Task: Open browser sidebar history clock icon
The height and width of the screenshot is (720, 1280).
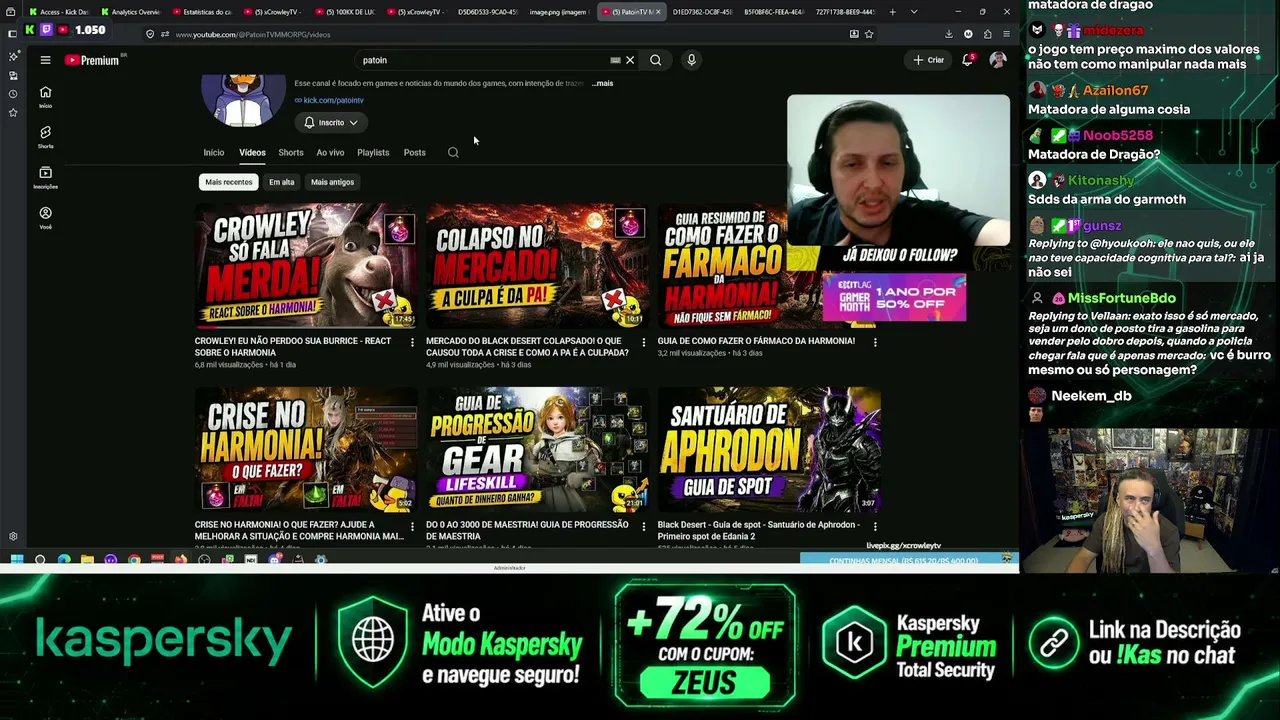Action: pyautogui.click(x=12, y=94)
